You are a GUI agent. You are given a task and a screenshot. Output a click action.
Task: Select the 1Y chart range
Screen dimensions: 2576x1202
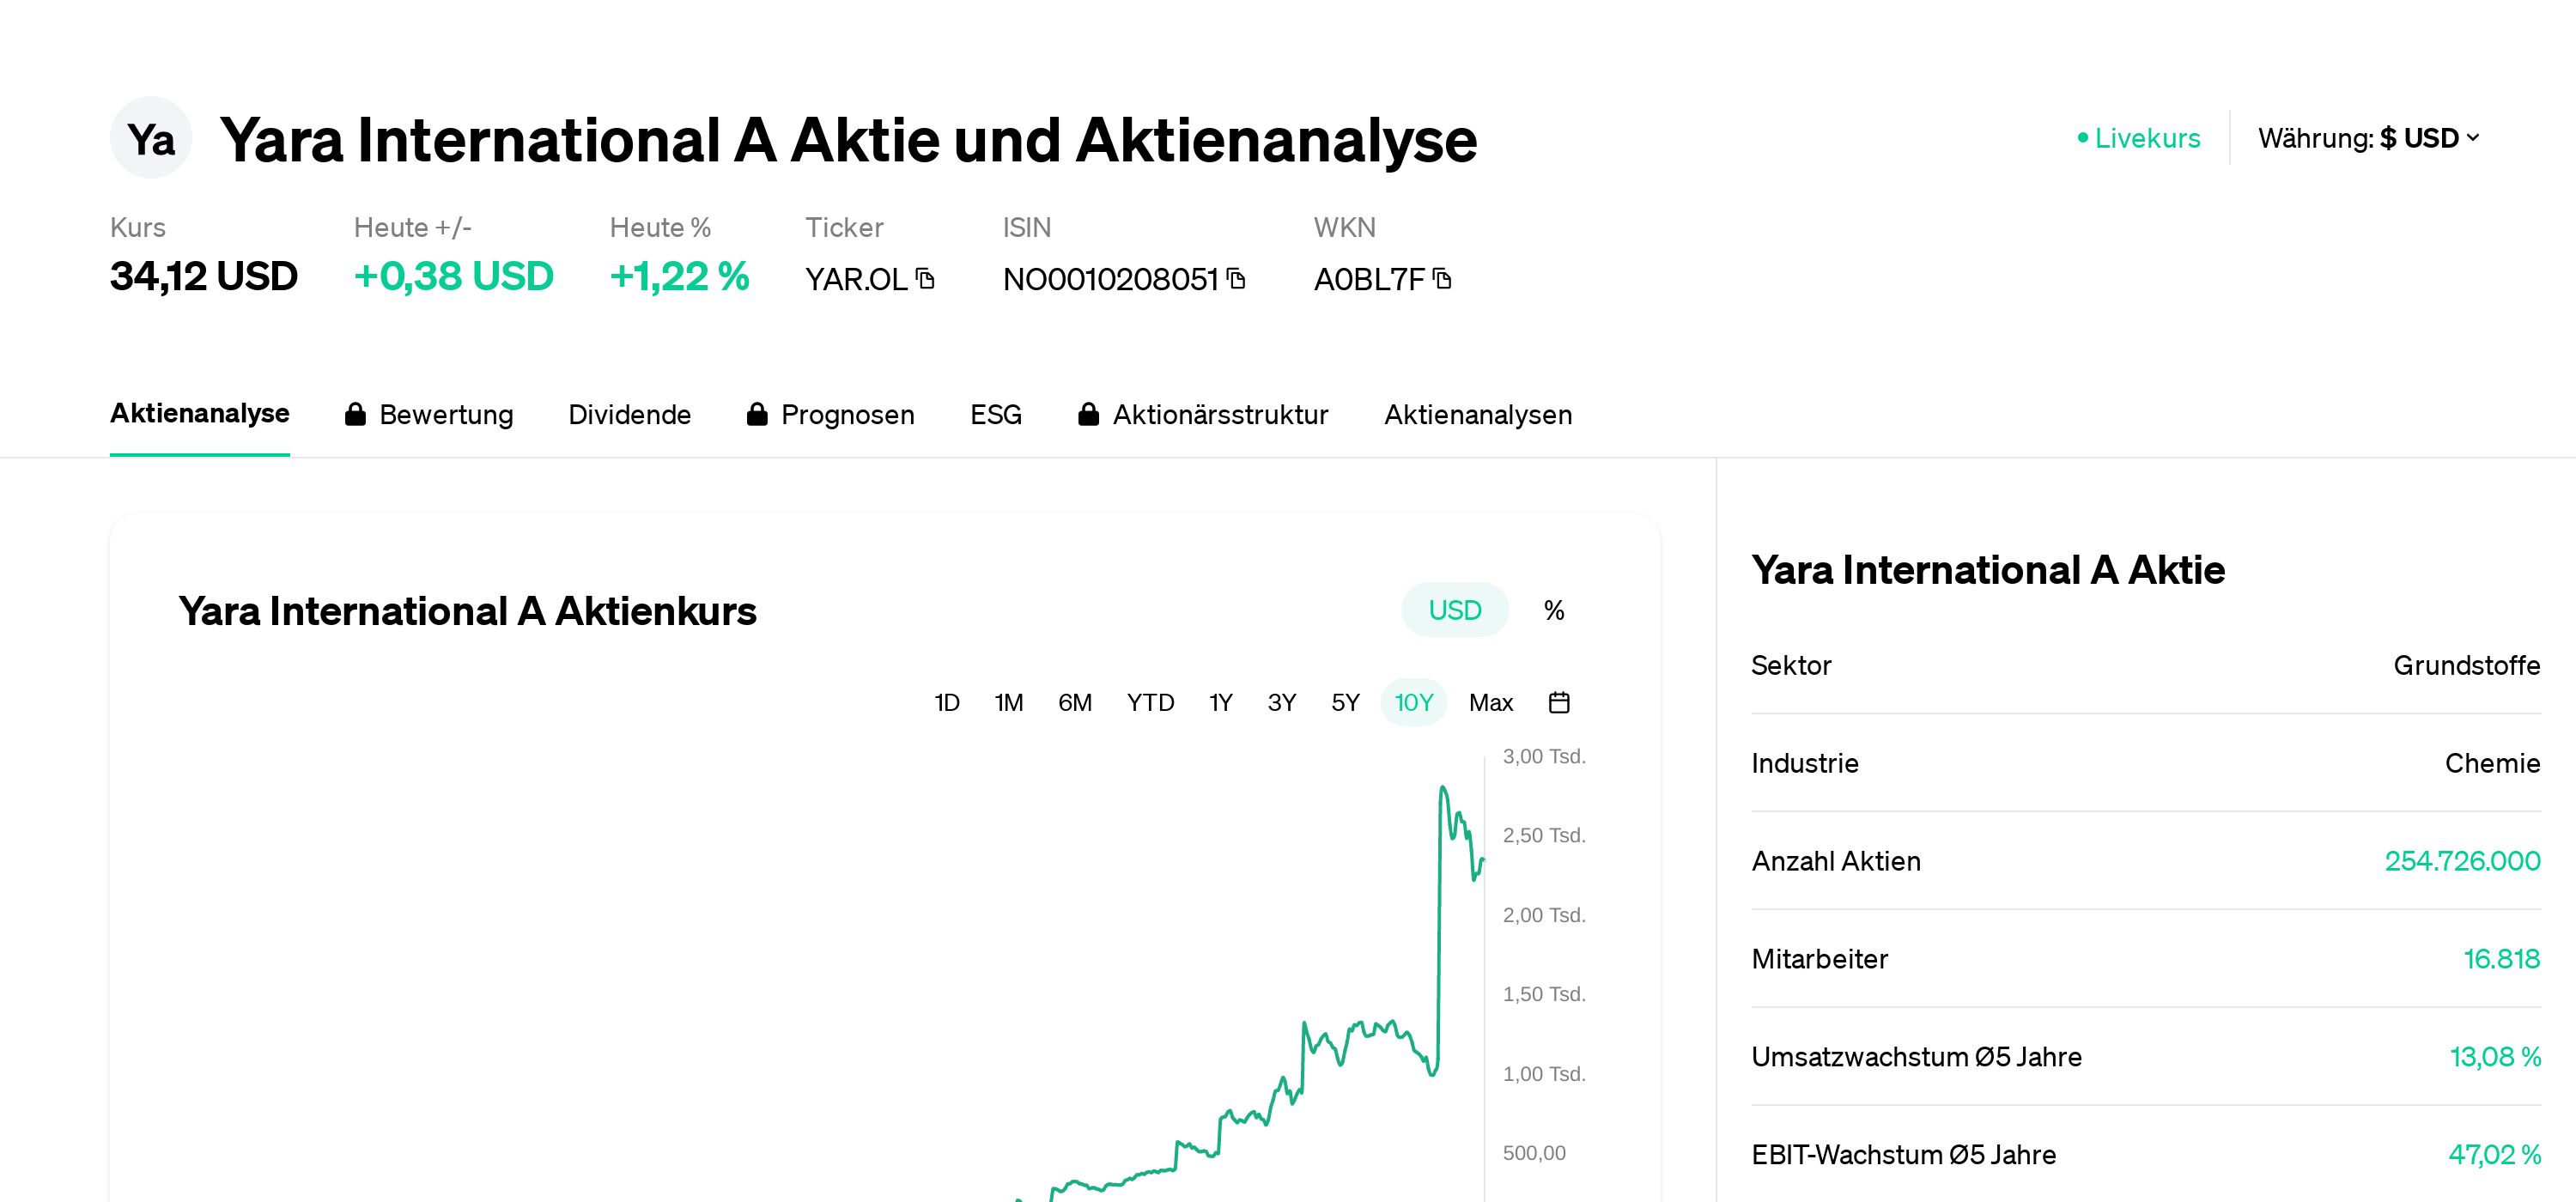(1220, 703)
